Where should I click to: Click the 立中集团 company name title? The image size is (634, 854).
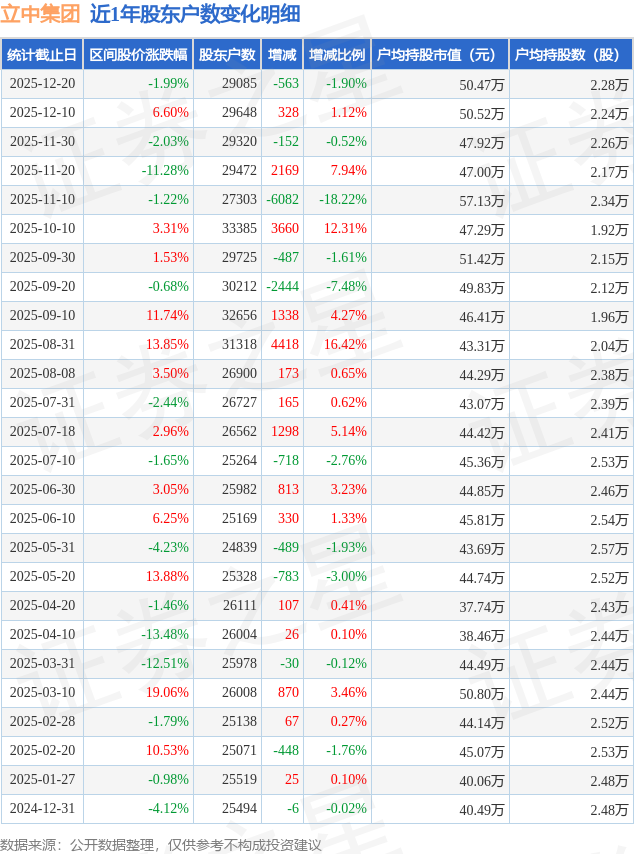click(x=40, y=15)
